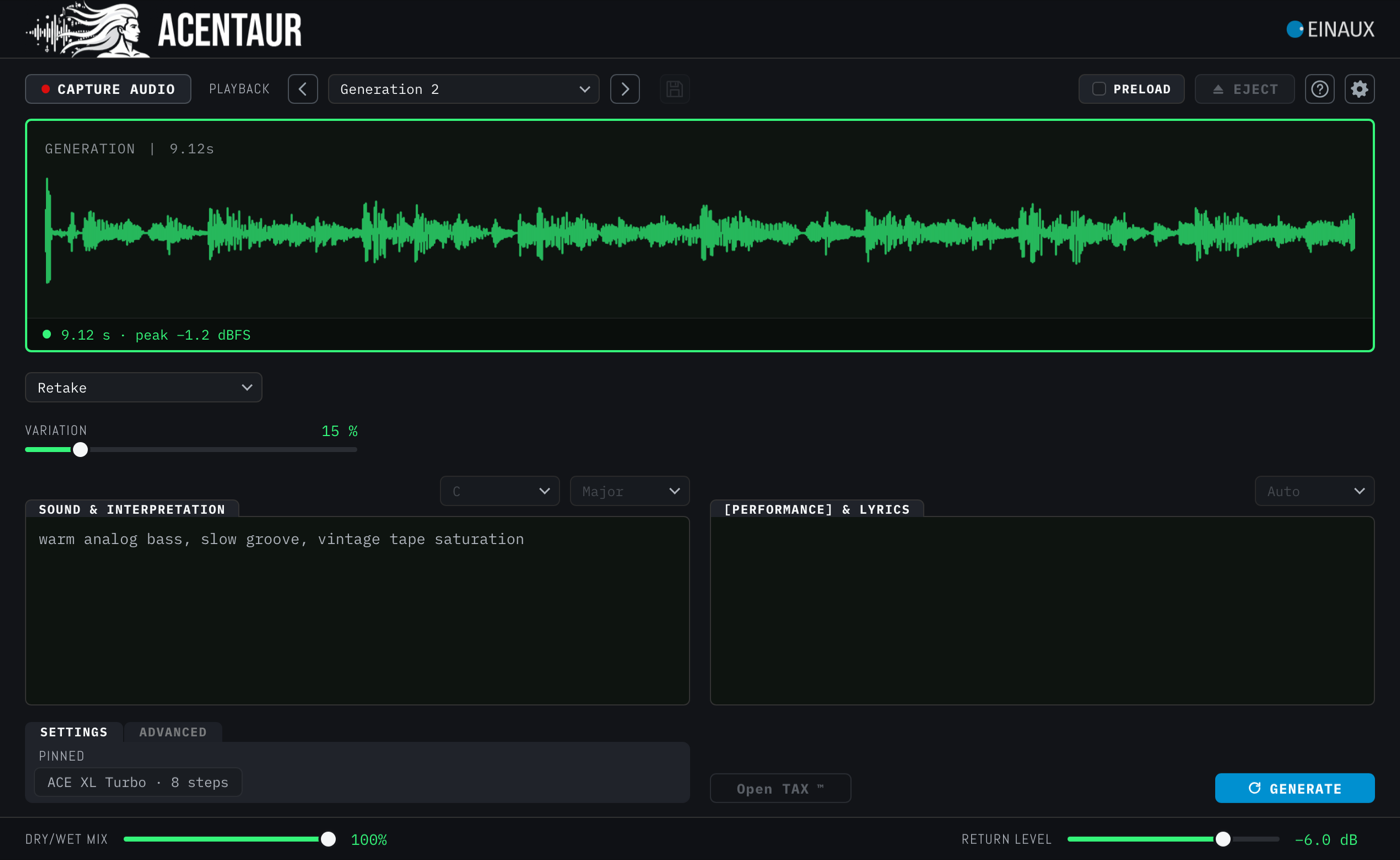The image size is (1400, 860).
Task: Click the green generation waveform display
Action: point(700,233)
